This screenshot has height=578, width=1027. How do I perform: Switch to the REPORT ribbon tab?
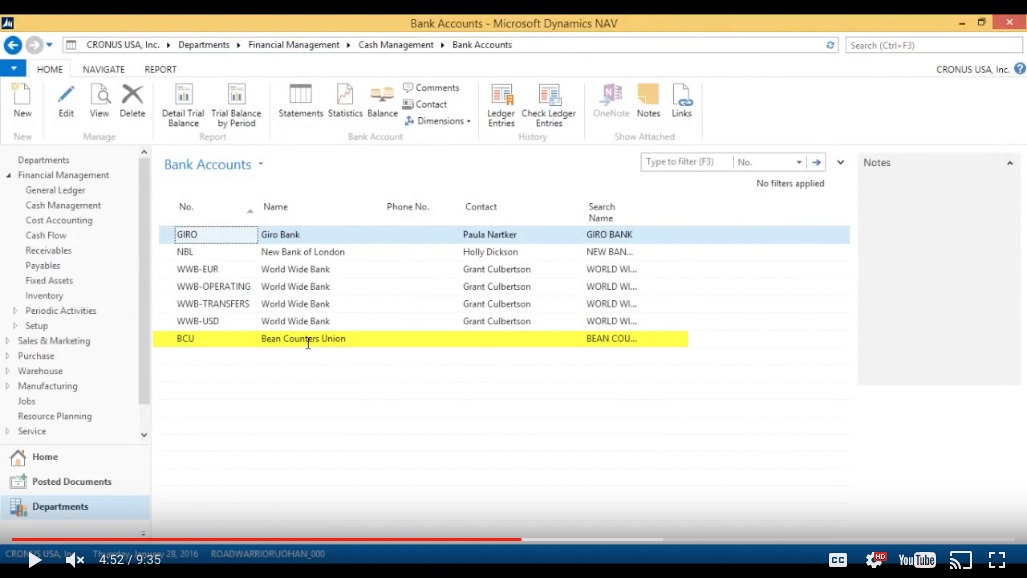(160, 69)
